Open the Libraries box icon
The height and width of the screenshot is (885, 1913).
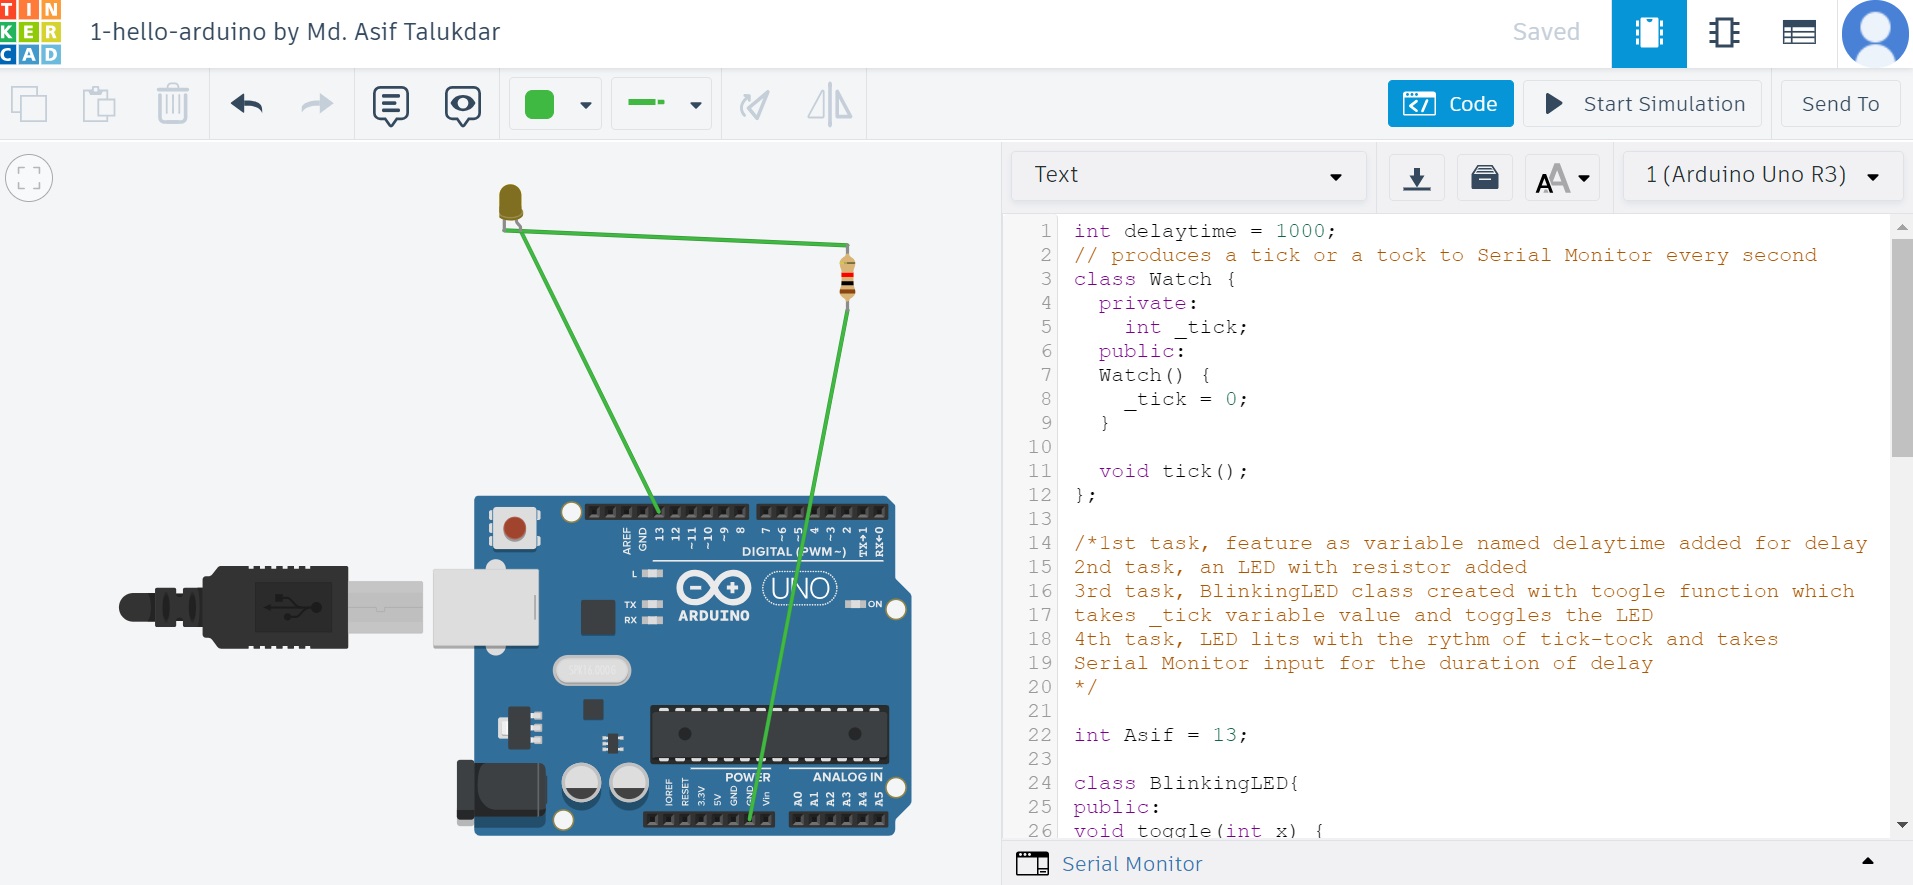[1484, 178]
